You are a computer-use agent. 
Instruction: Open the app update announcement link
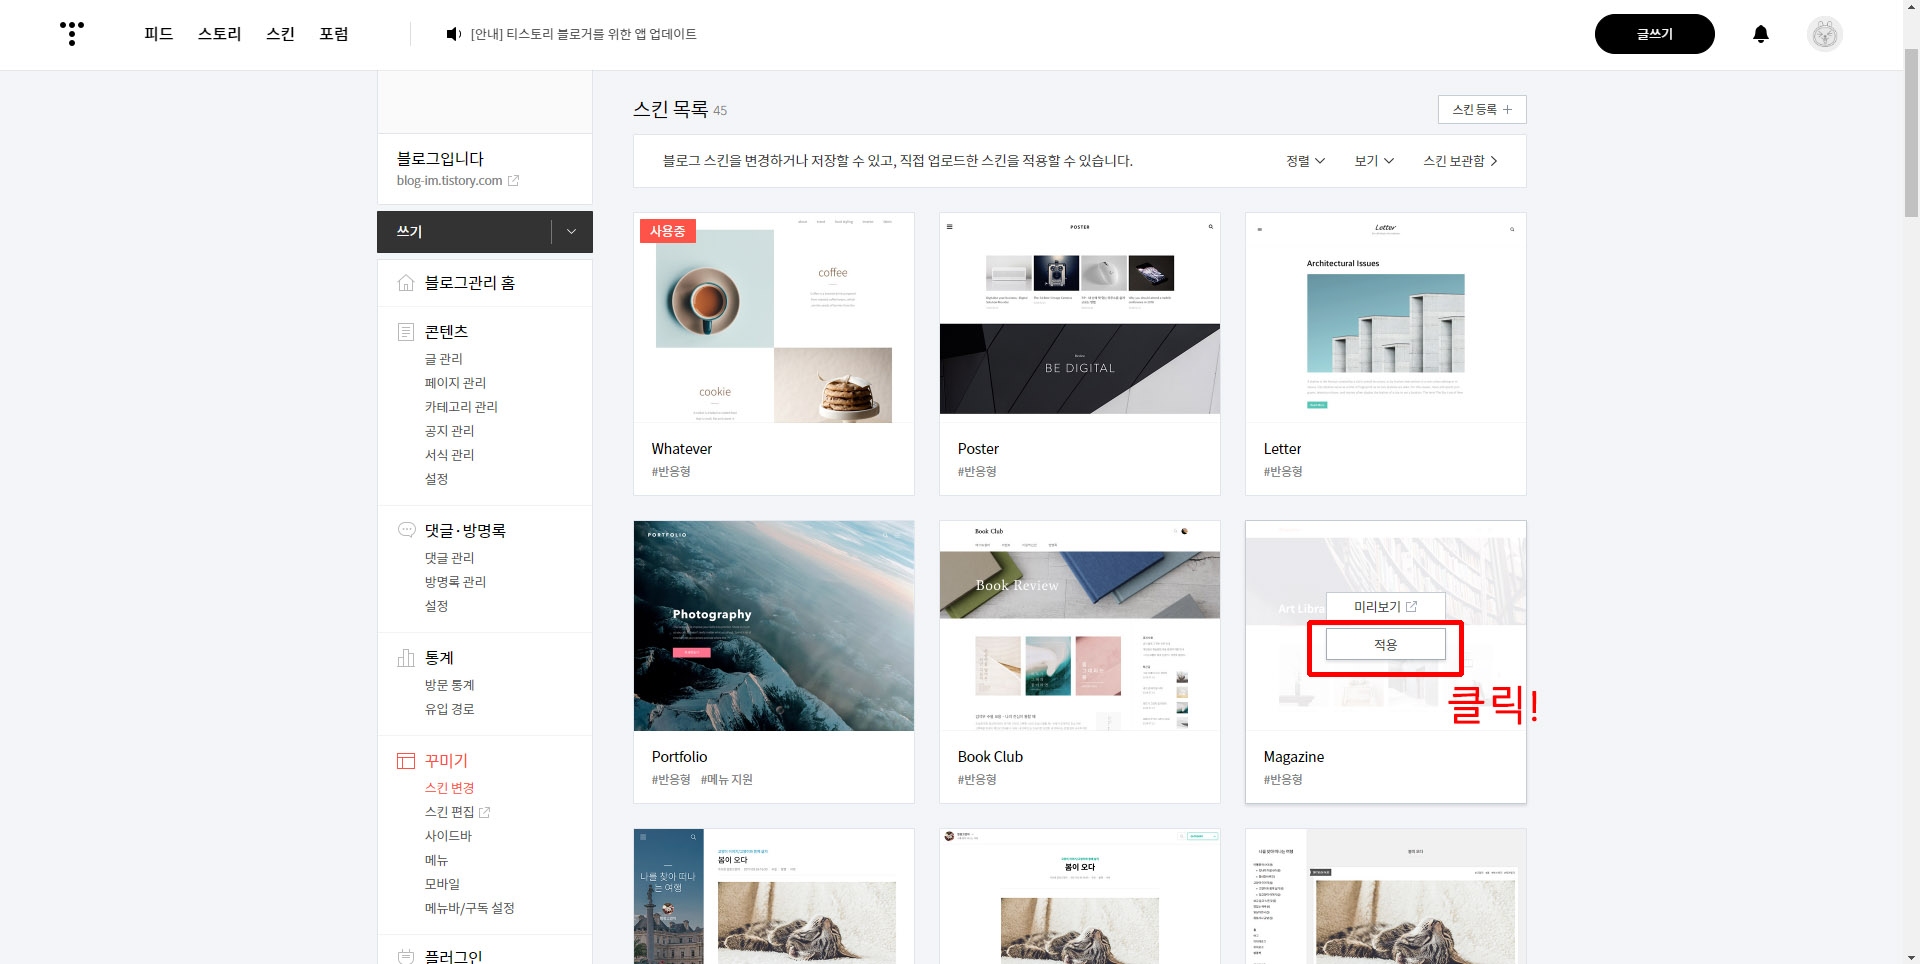pos(583,34)
